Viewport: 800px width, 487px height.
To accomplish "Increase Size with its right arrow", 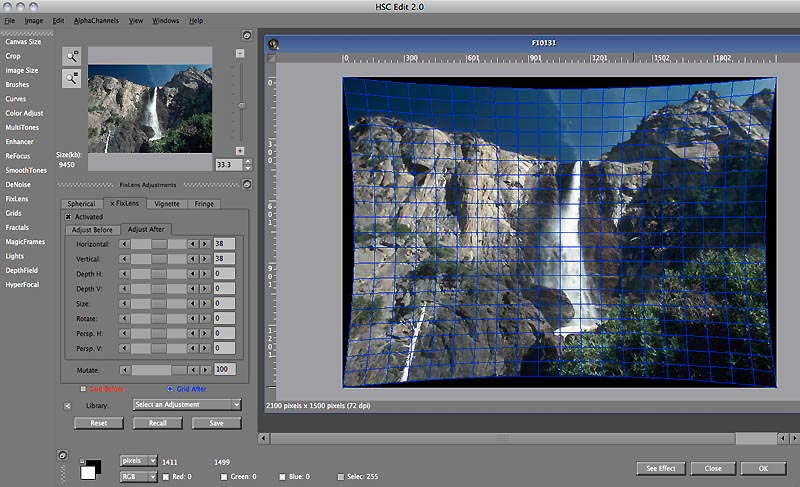I will coord(205,303).
